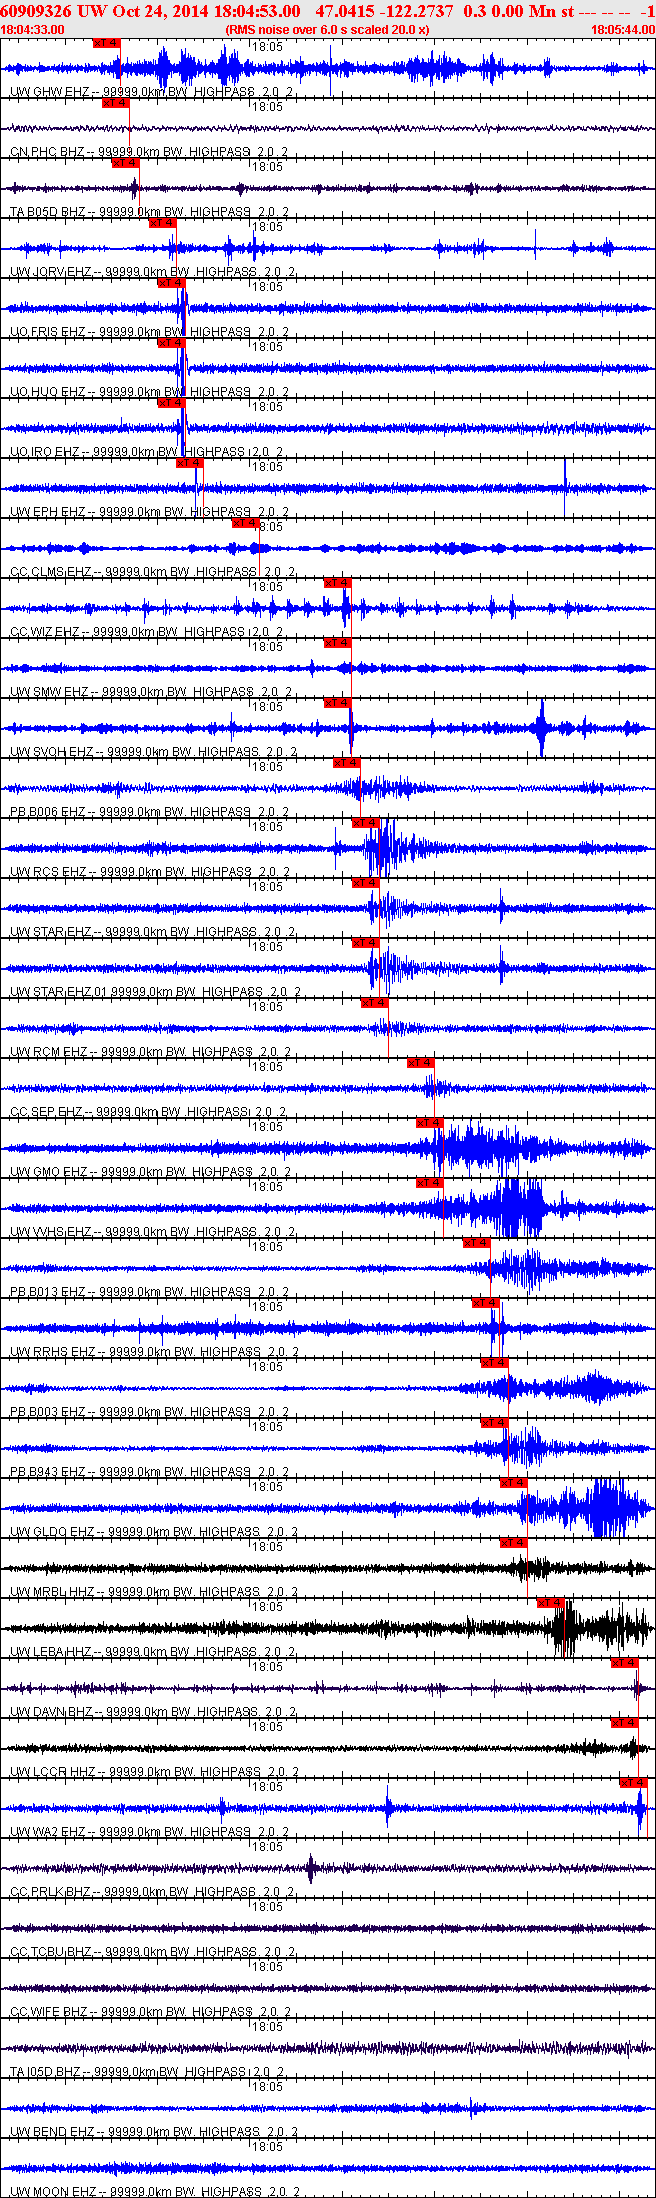Select the red pick flag on B006 trace
This screenshot has height=2198, width=656.
346,763
